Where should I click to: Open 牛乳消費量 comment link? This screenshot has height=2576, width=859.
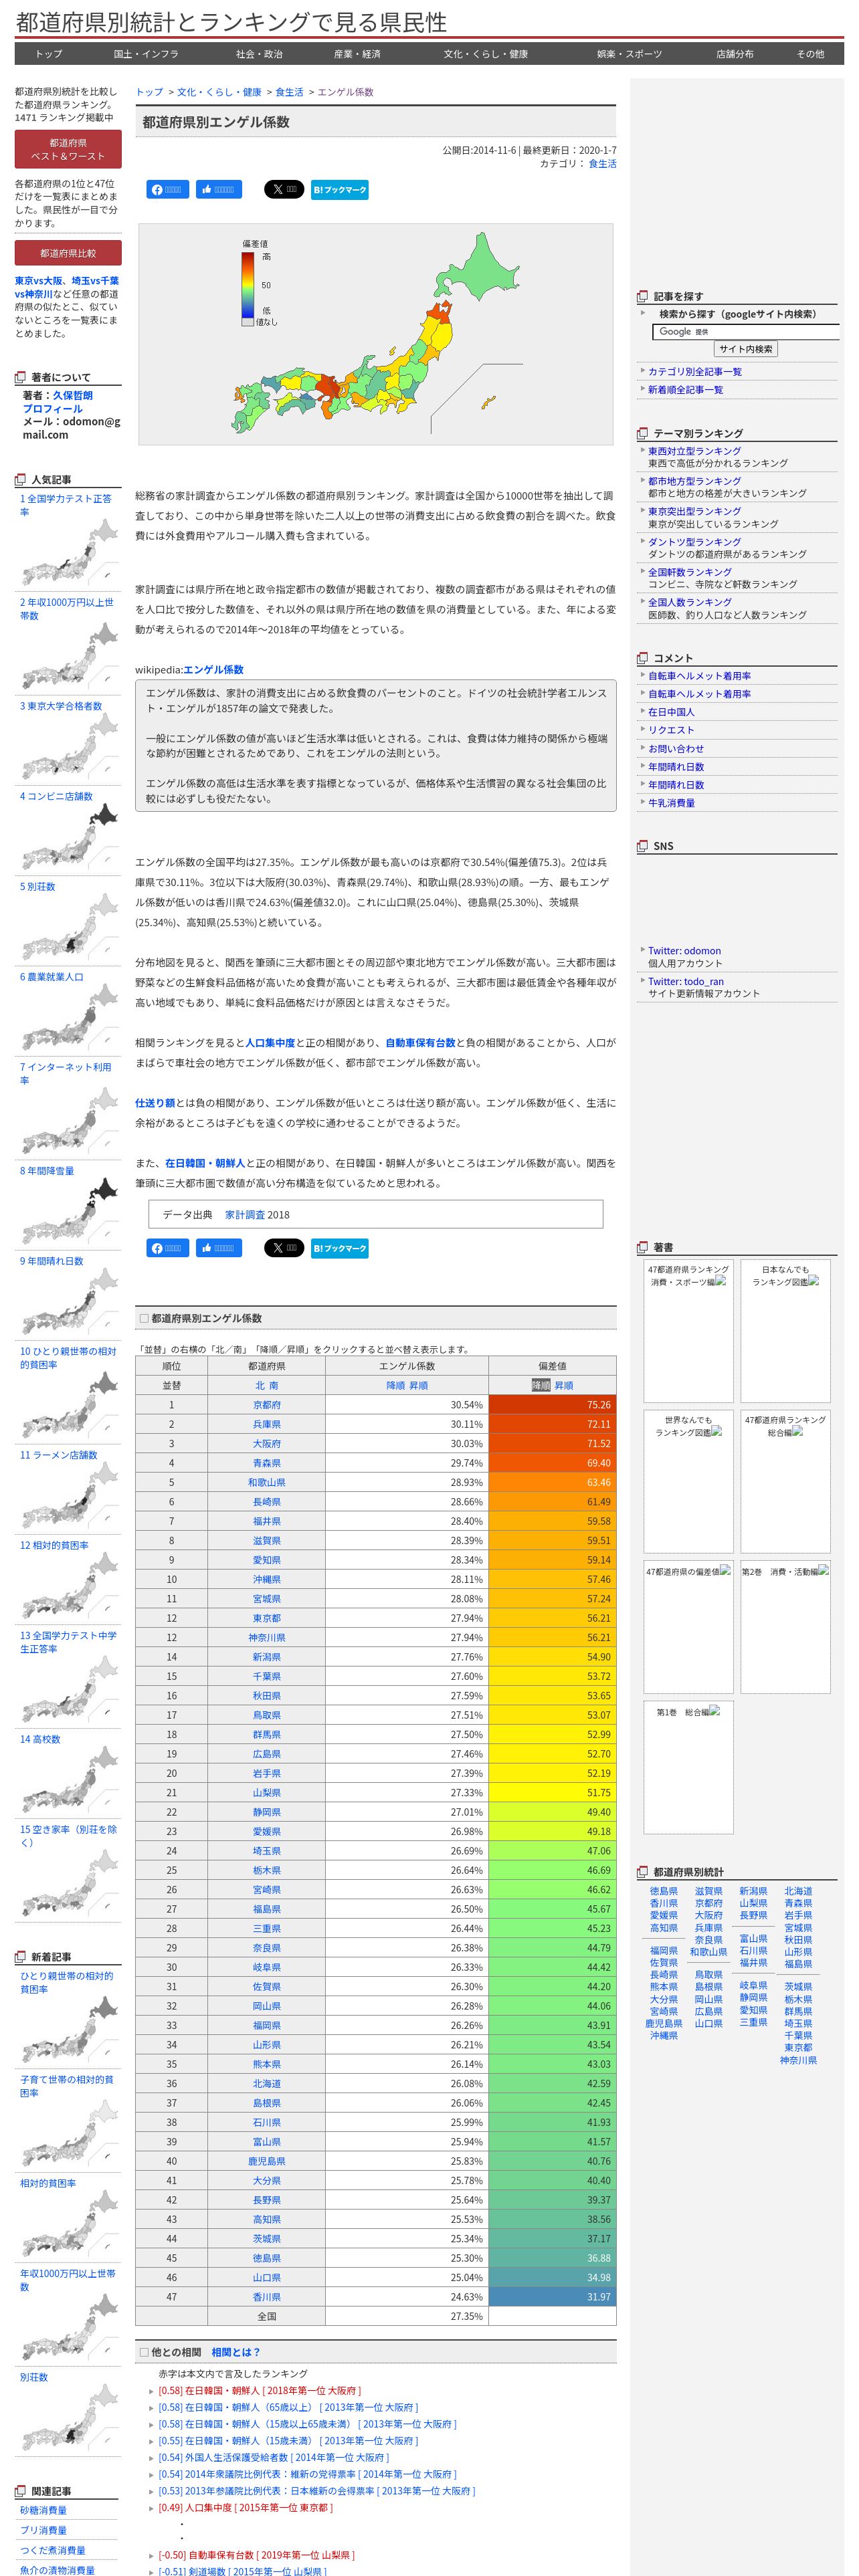[x=671, y=803]
